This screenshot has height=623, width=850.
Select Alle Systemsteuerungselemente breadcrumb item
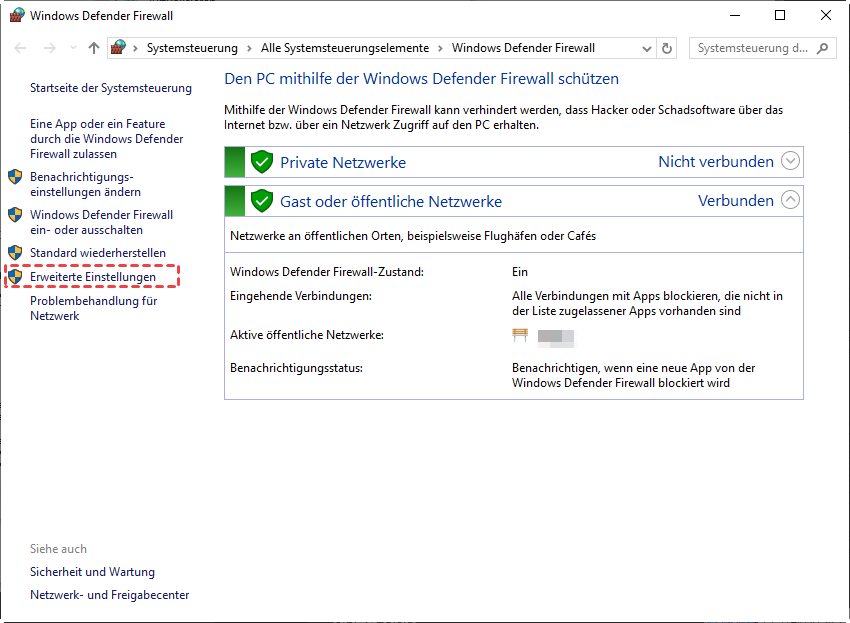pyautogui.click(x=344, y=48)
